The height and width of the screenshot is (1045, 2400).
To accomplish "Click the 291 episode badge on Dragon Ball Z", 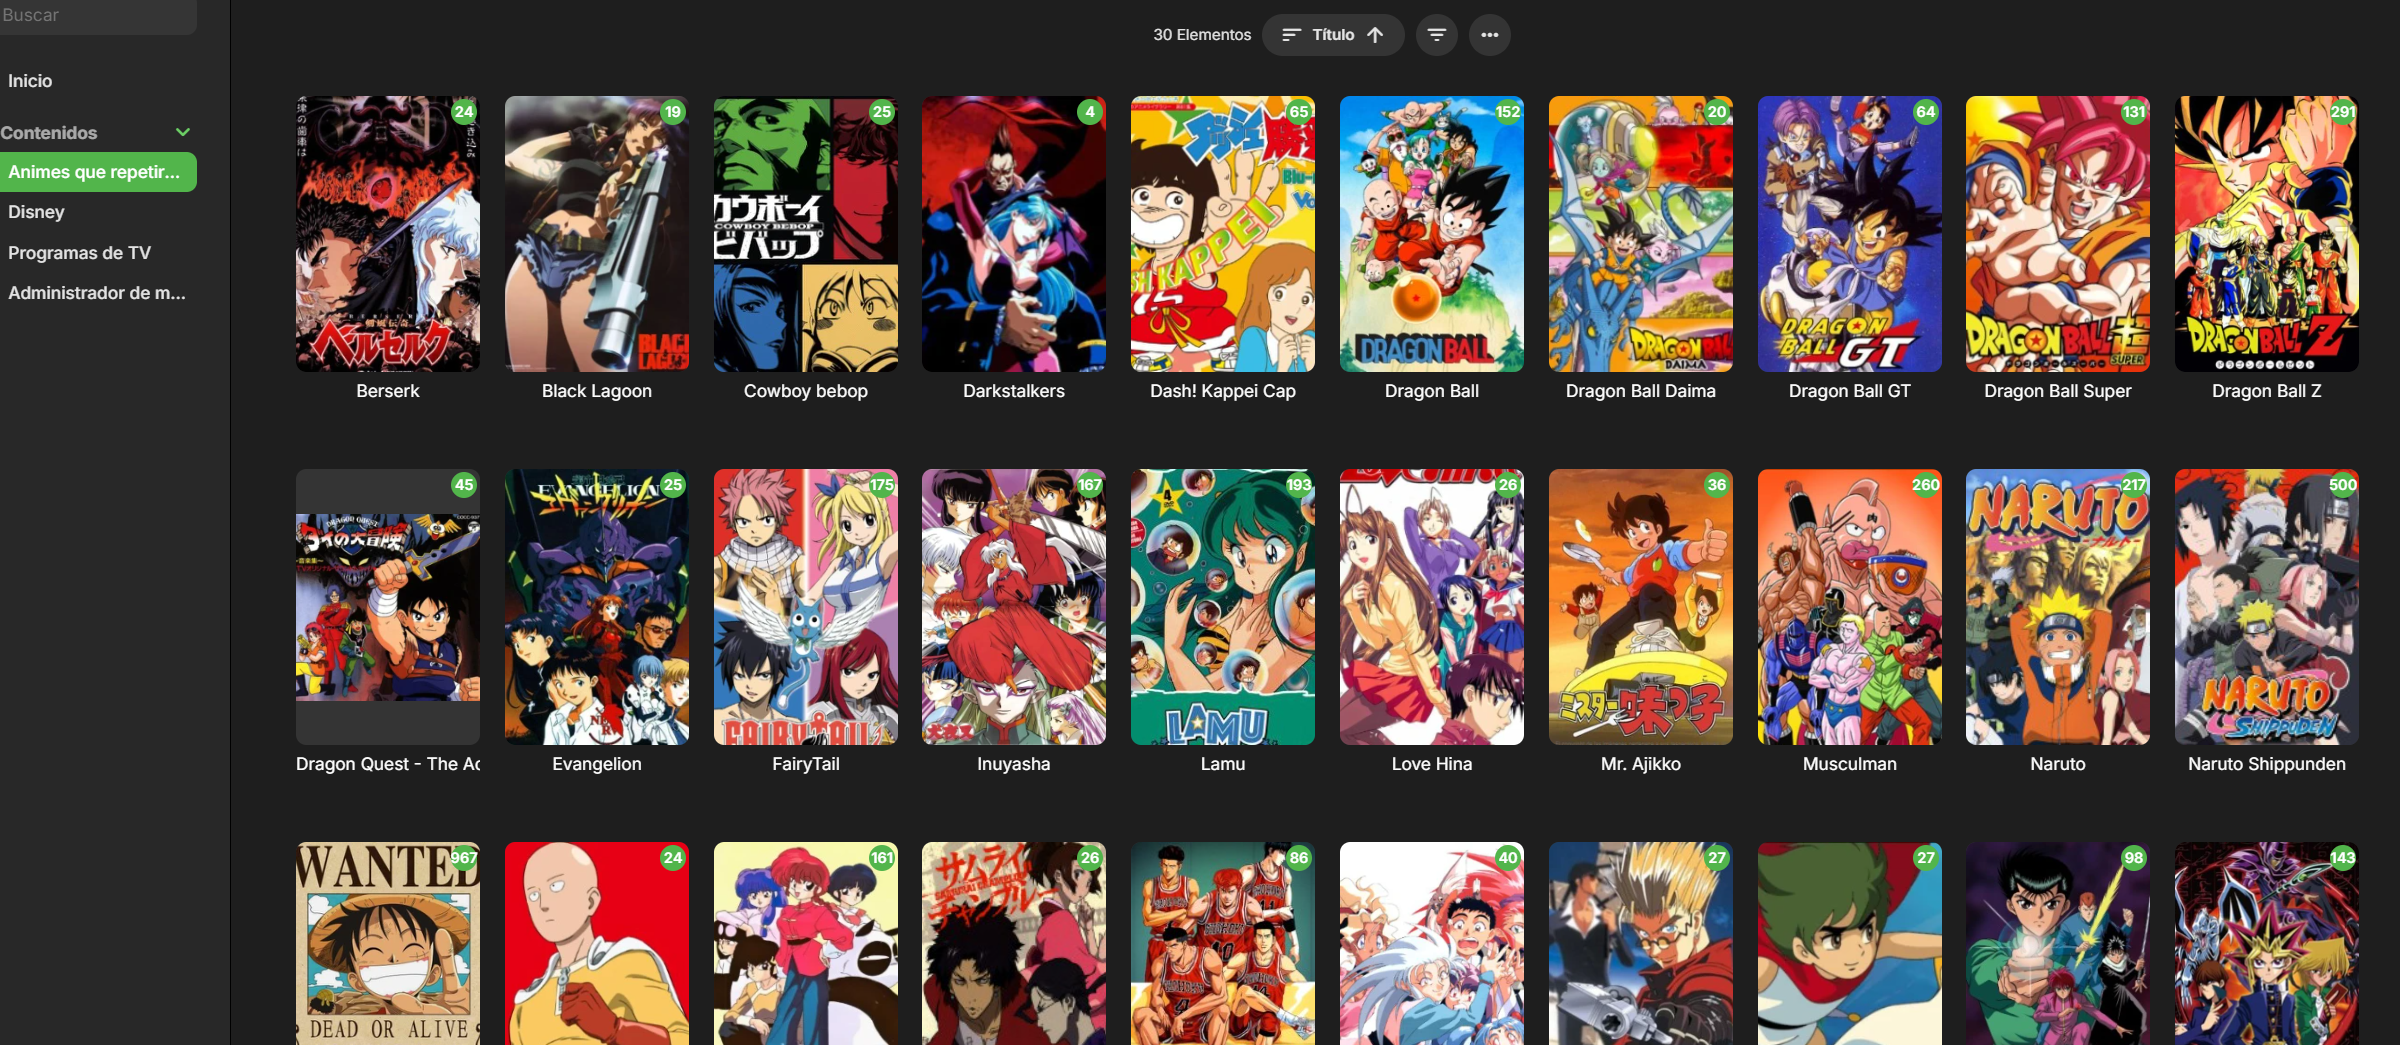I will pos(2342,112).
